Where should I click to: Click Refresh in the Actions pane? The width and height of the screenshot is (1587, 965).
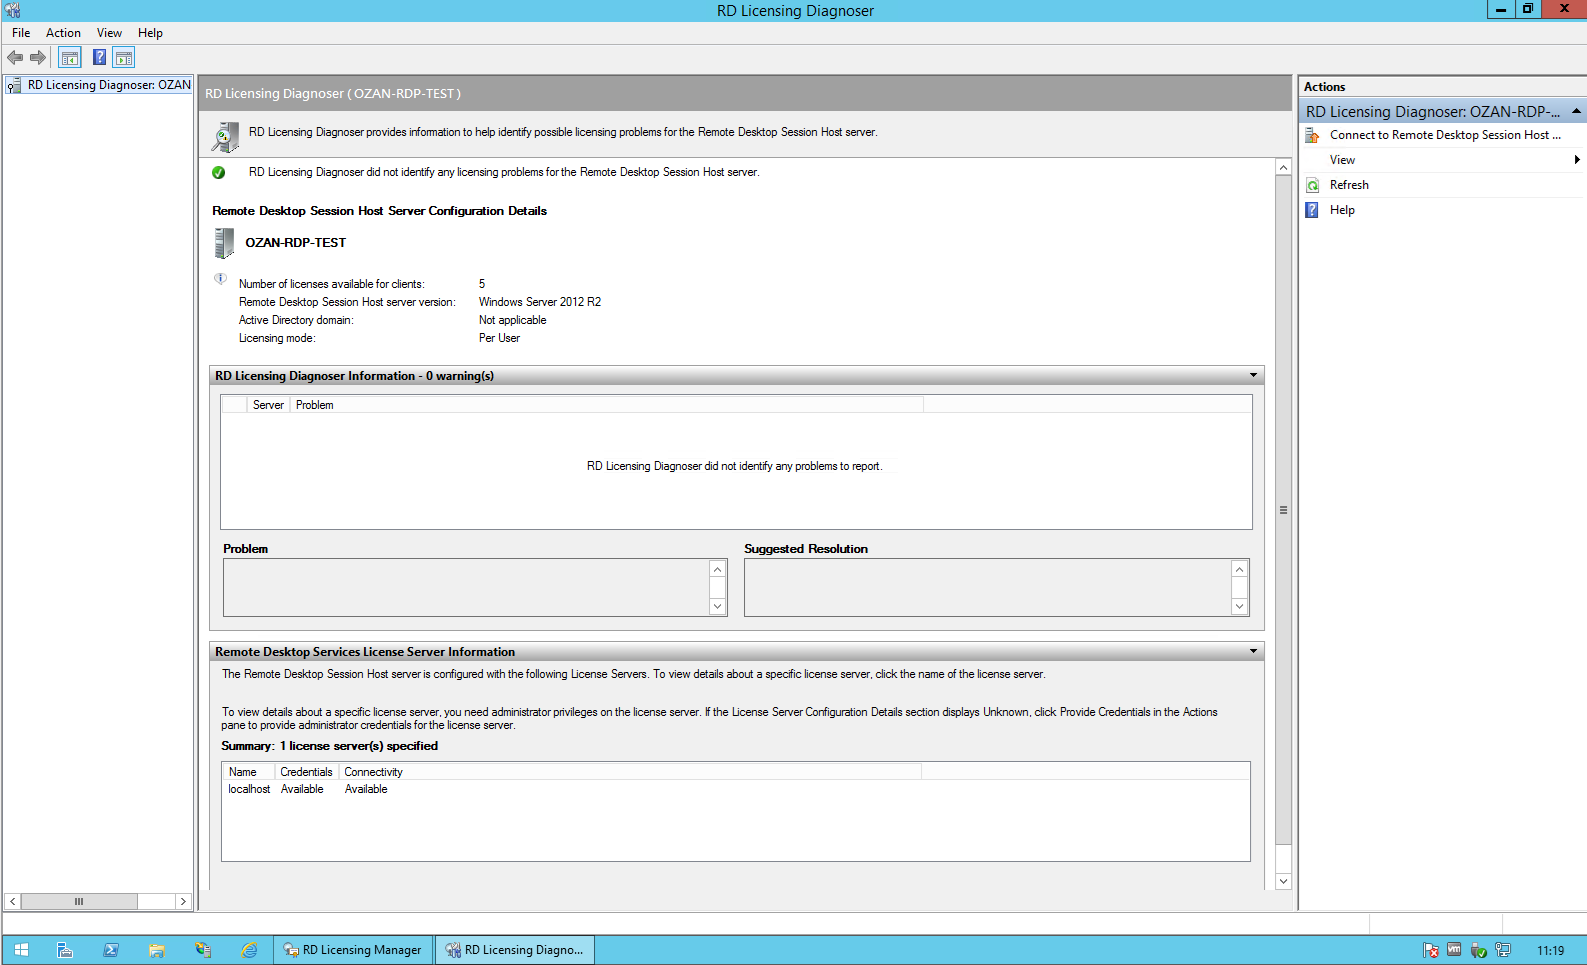pos(1349,185)
